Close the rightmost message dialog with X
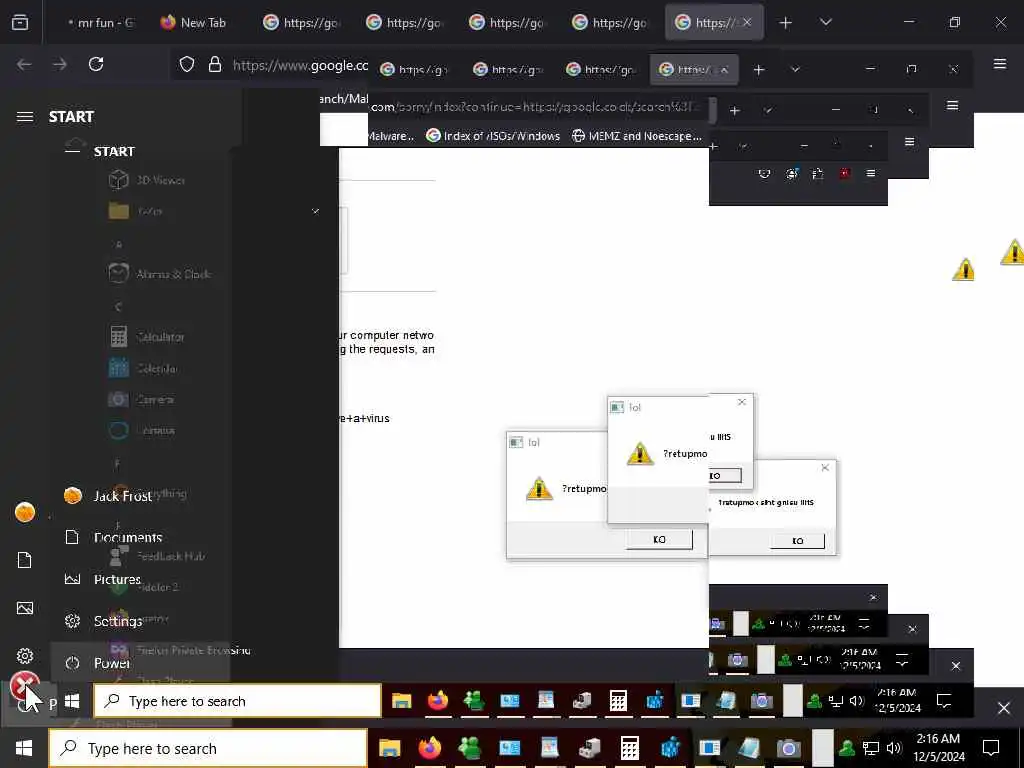Screen dimensions: 1024x768 point(825,468)
